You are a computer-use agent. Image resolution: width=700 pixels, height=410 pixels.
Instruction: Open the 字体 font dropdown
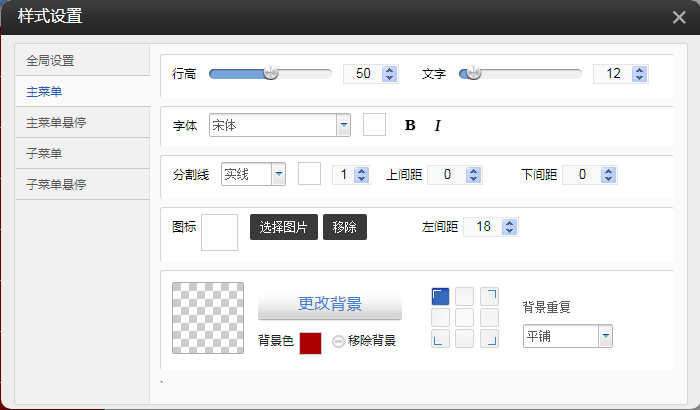(343, 125)
